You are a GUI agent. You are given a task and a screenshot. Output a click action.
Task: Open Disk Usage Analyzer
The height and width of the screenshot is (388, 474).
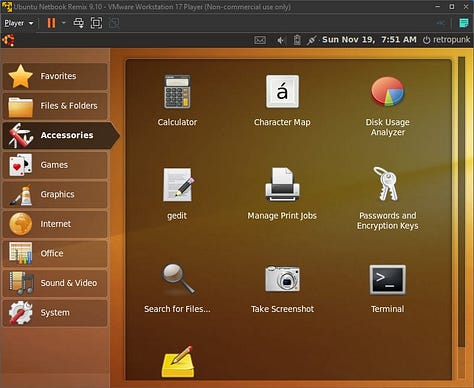pyautogui.click(x=387, y=105)
